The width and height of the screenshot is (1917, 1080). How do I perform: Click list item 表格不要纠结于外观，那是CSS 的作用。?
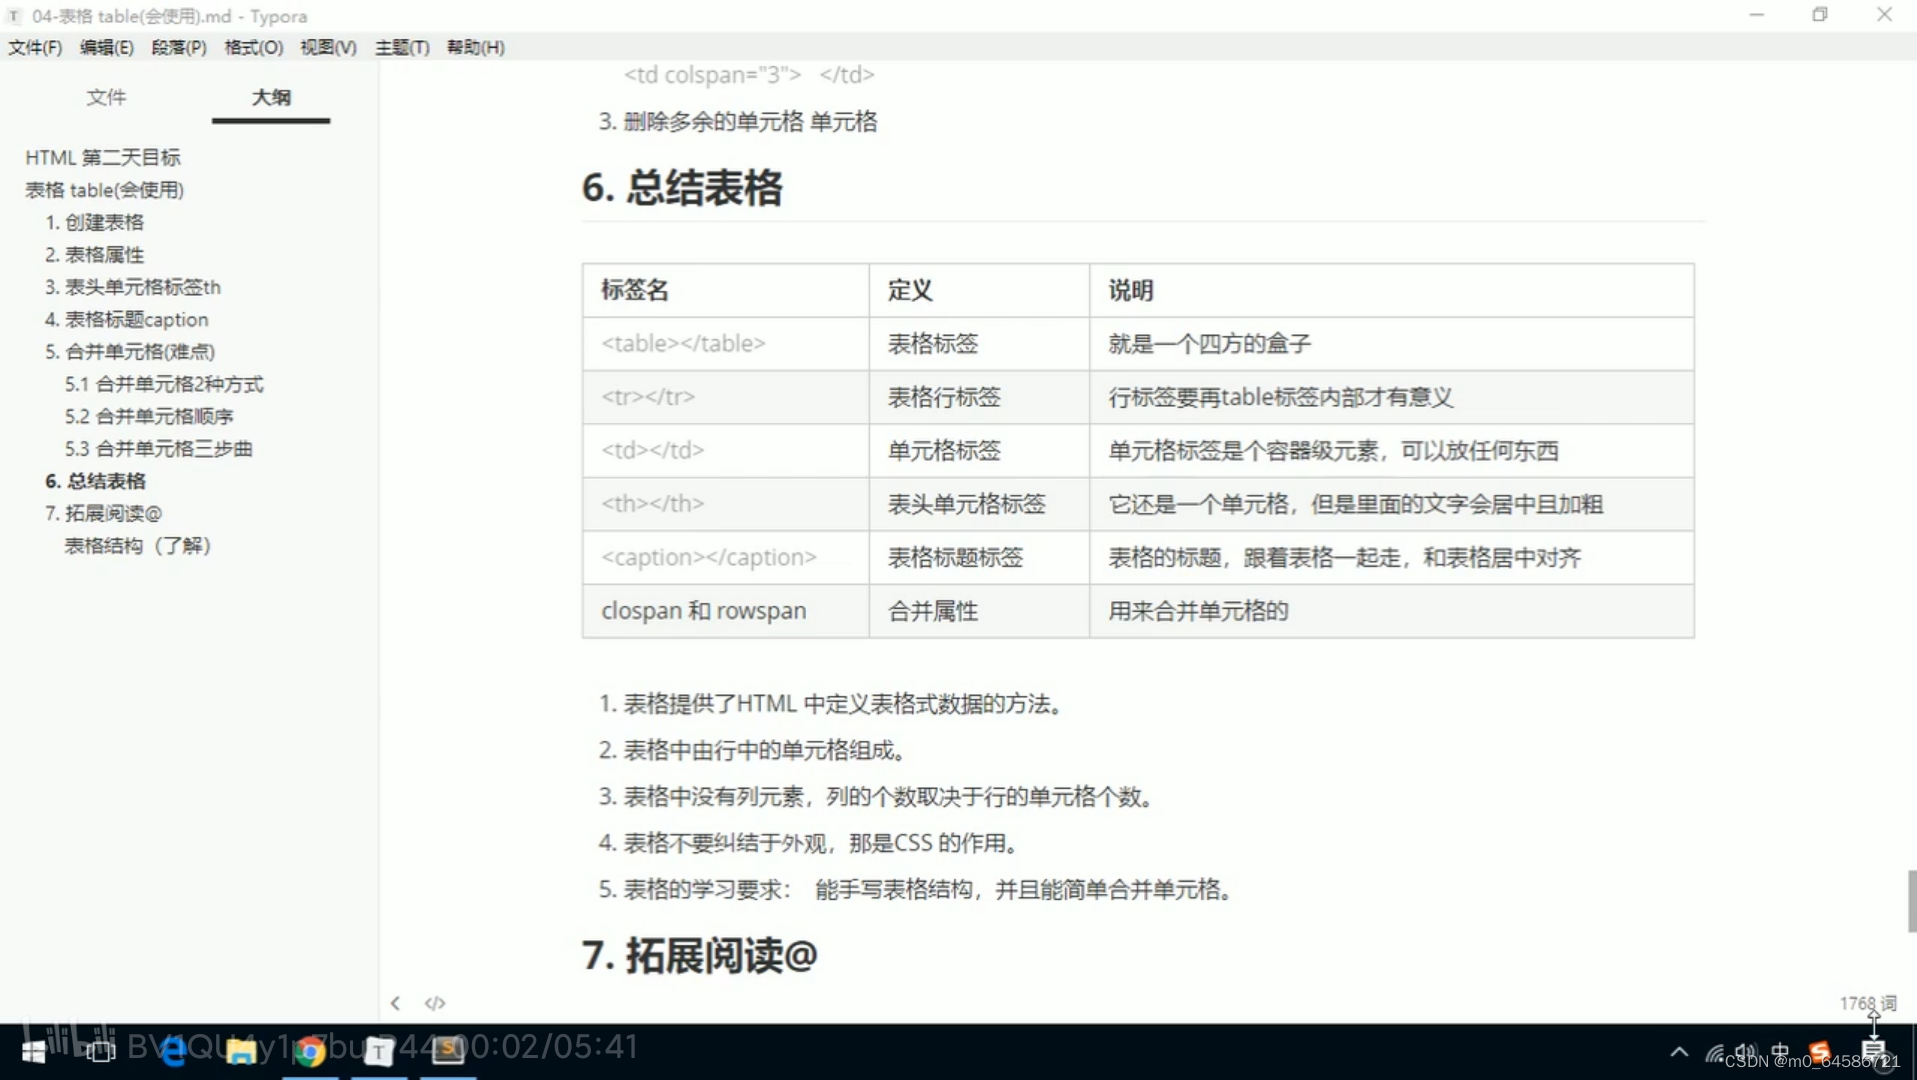822,843
